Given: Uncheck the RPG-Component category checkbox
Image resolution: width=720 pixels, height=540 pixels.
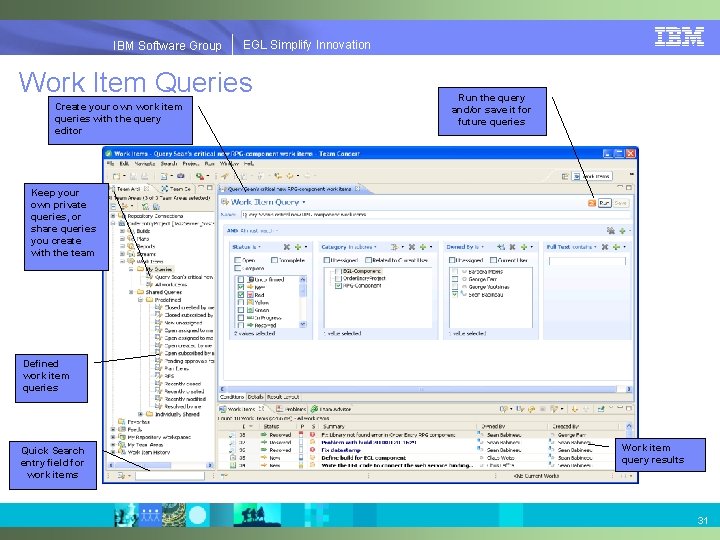Looking at the screenshot, I should coord(338,286).
